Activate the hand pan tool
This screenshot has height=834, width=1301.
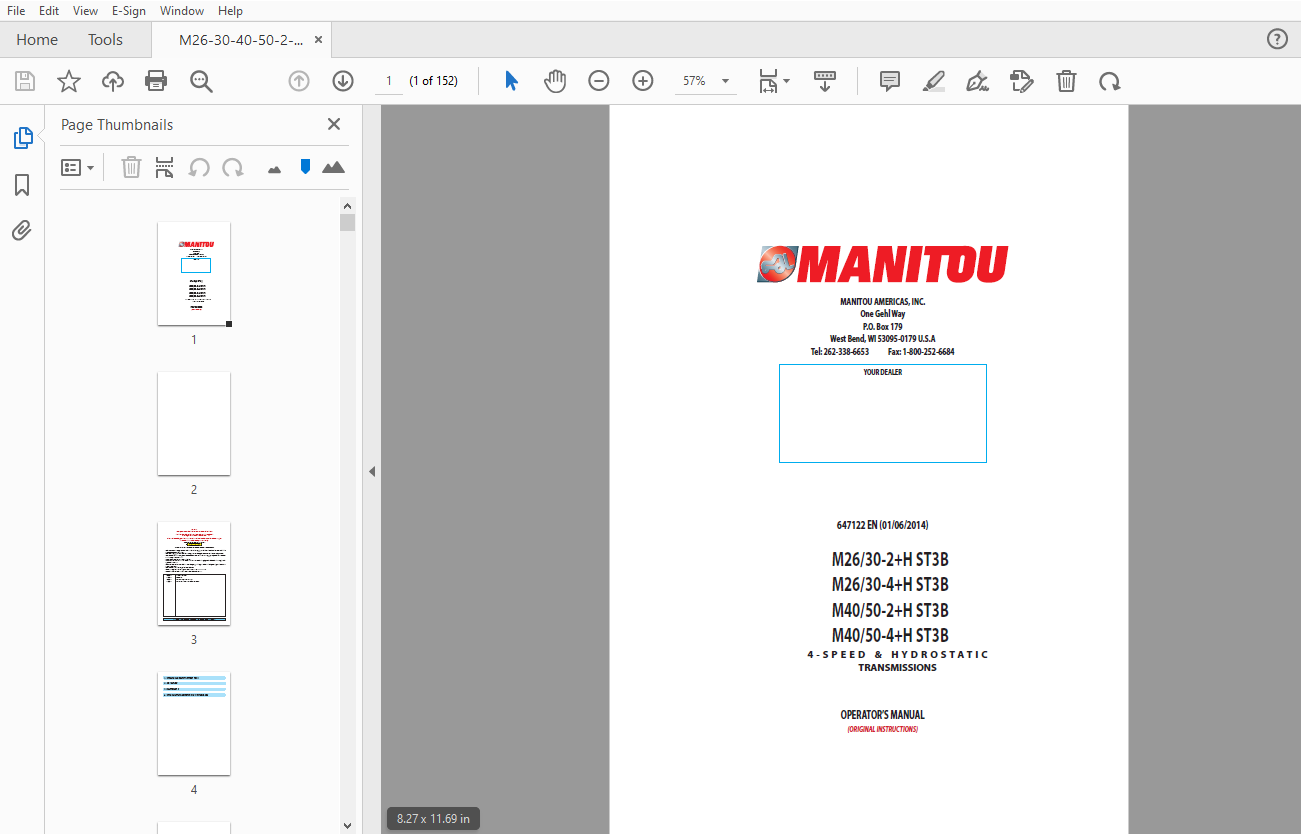click(555, 81)
